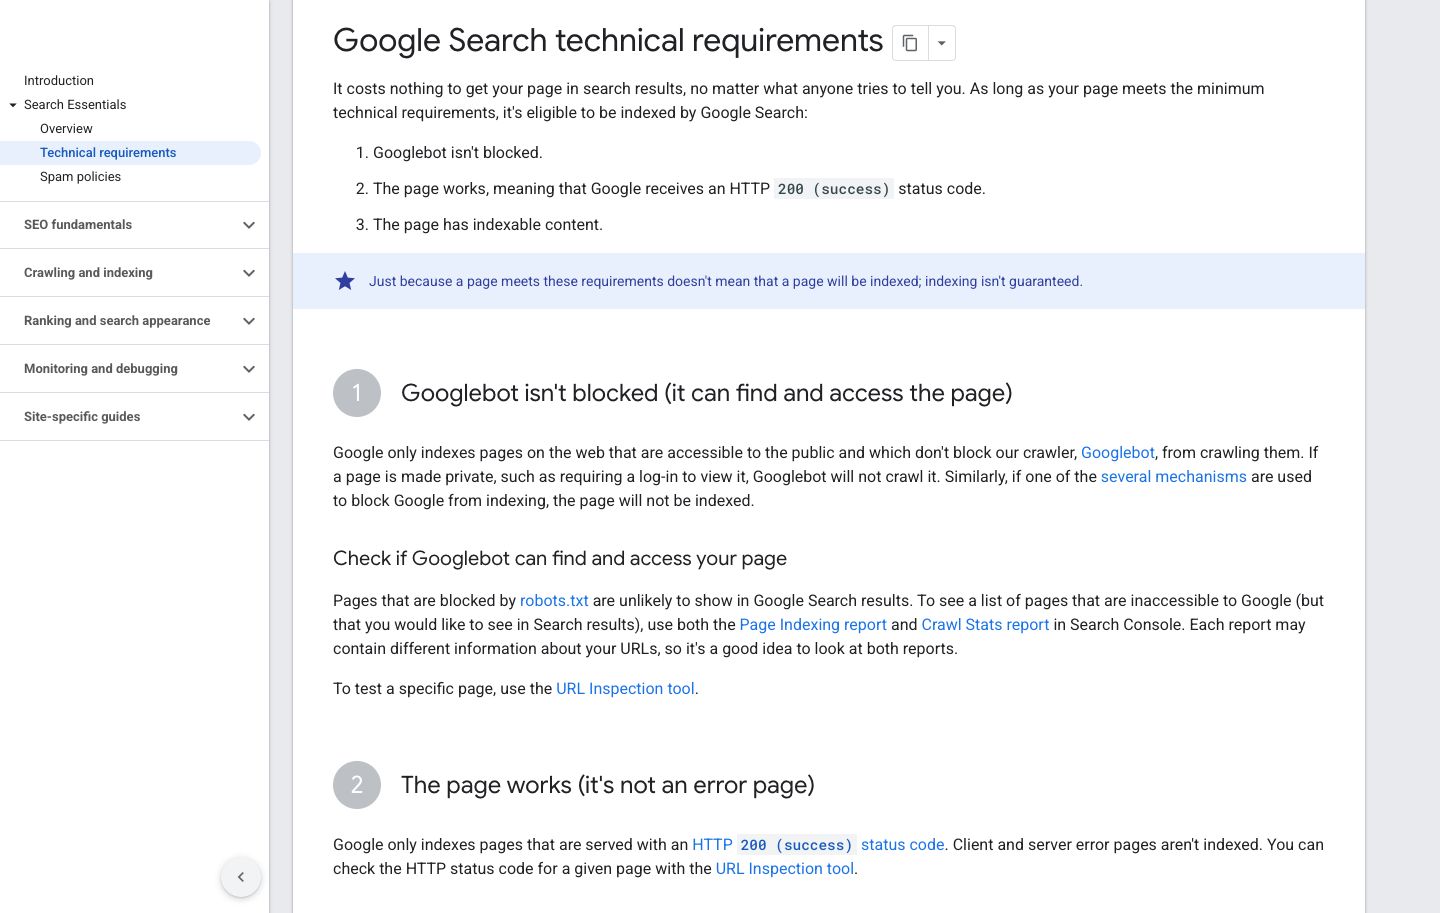Open URL Inspection tool link in section 2
The image size is (1440, 913).
pos(785,869)
